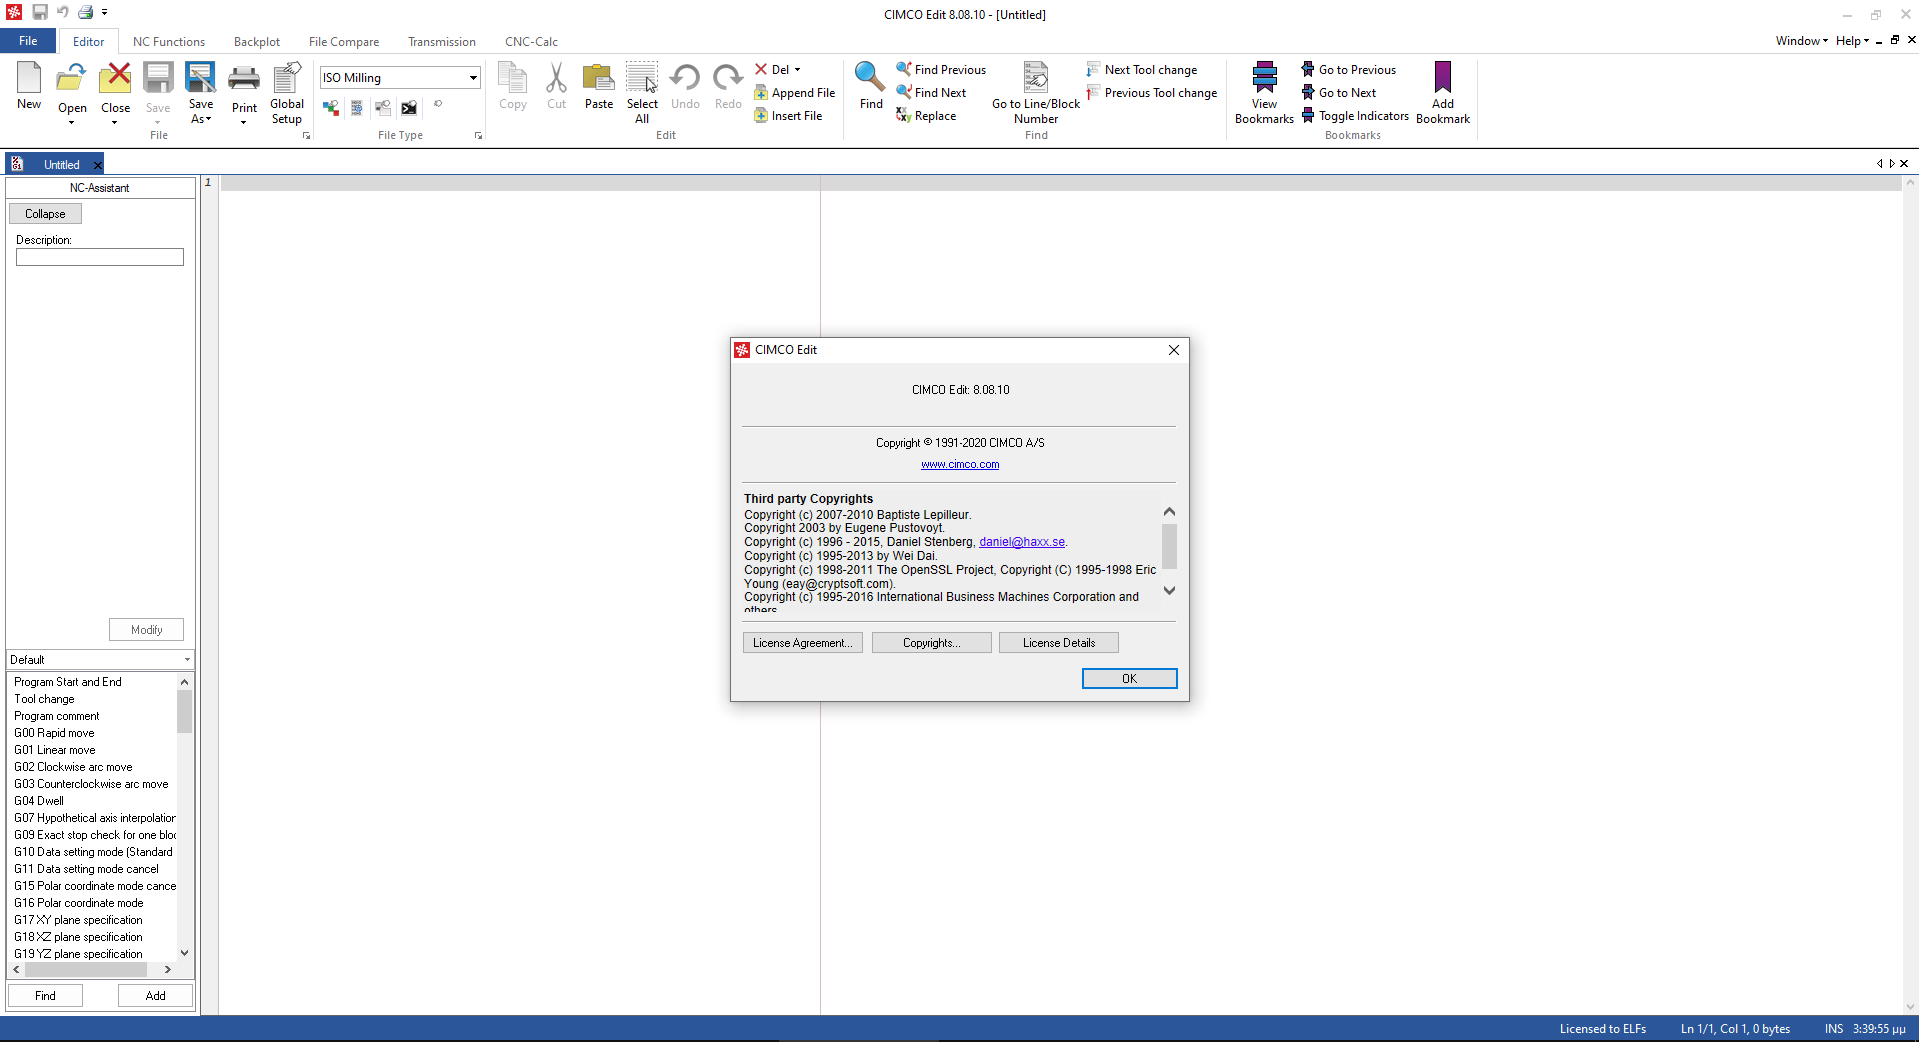1919x1042 pixels.
Task: Click the New file icon
Action: pos(29,78)
